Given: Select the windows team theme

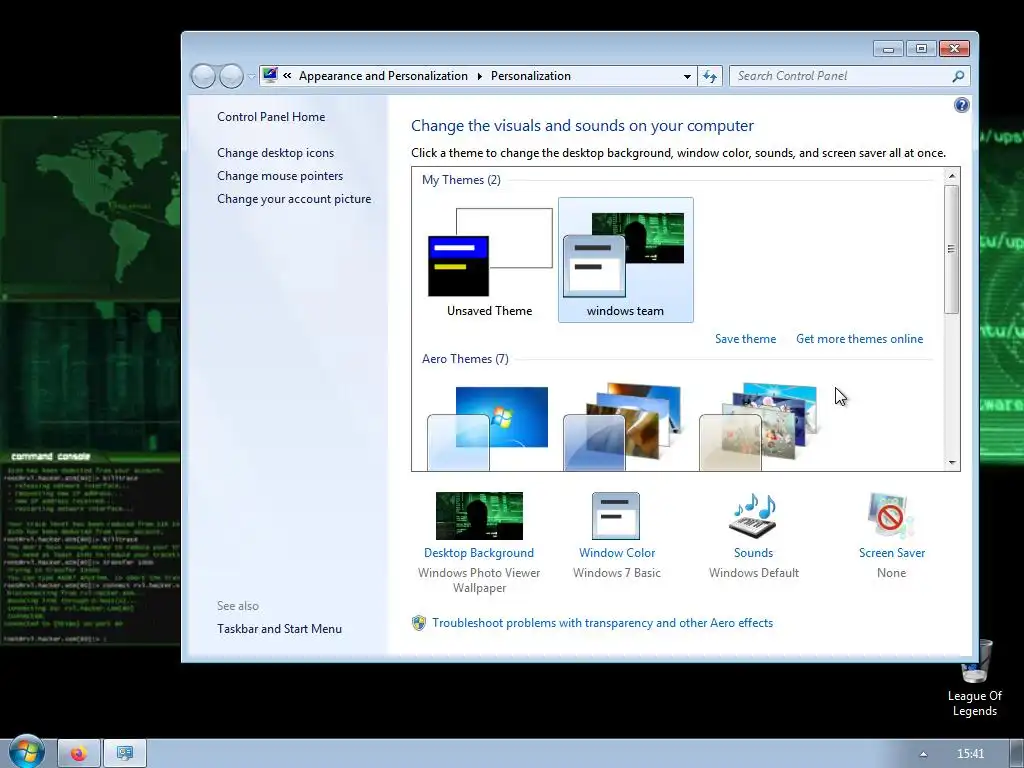Looking at the screenshot, I should point(626,260).
